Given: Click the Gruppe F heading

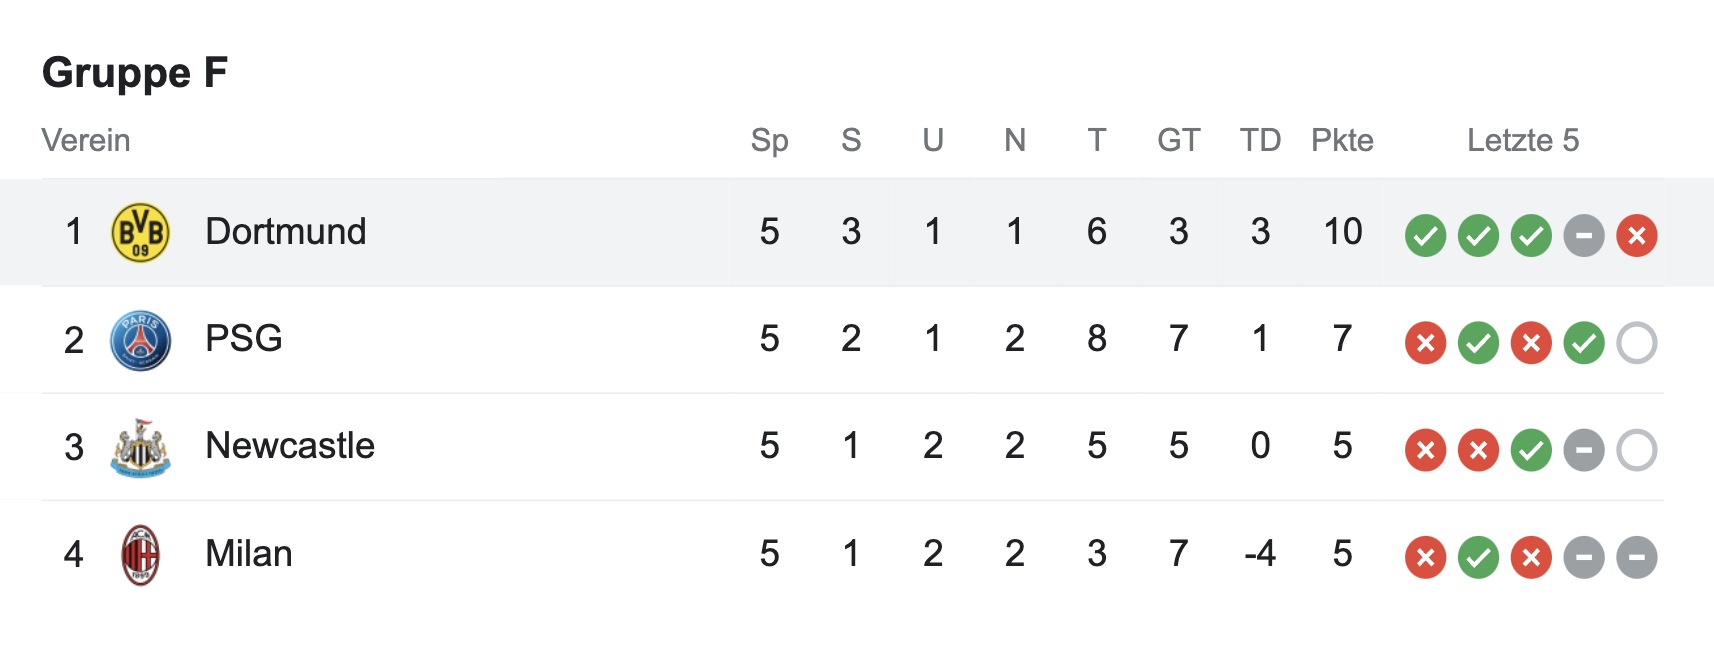Looking at the screenshot, I should [135, 73].
